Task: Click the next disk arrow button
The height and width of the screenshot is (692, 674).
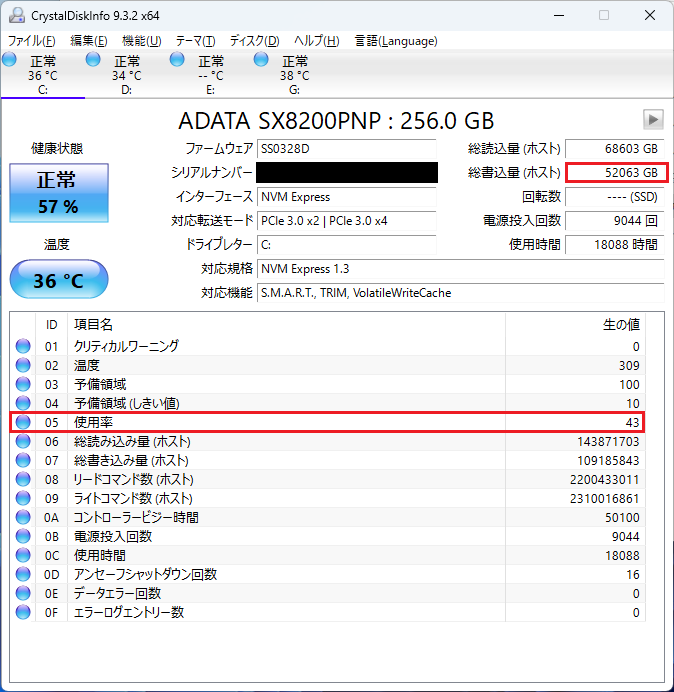Action: point(653,120)
